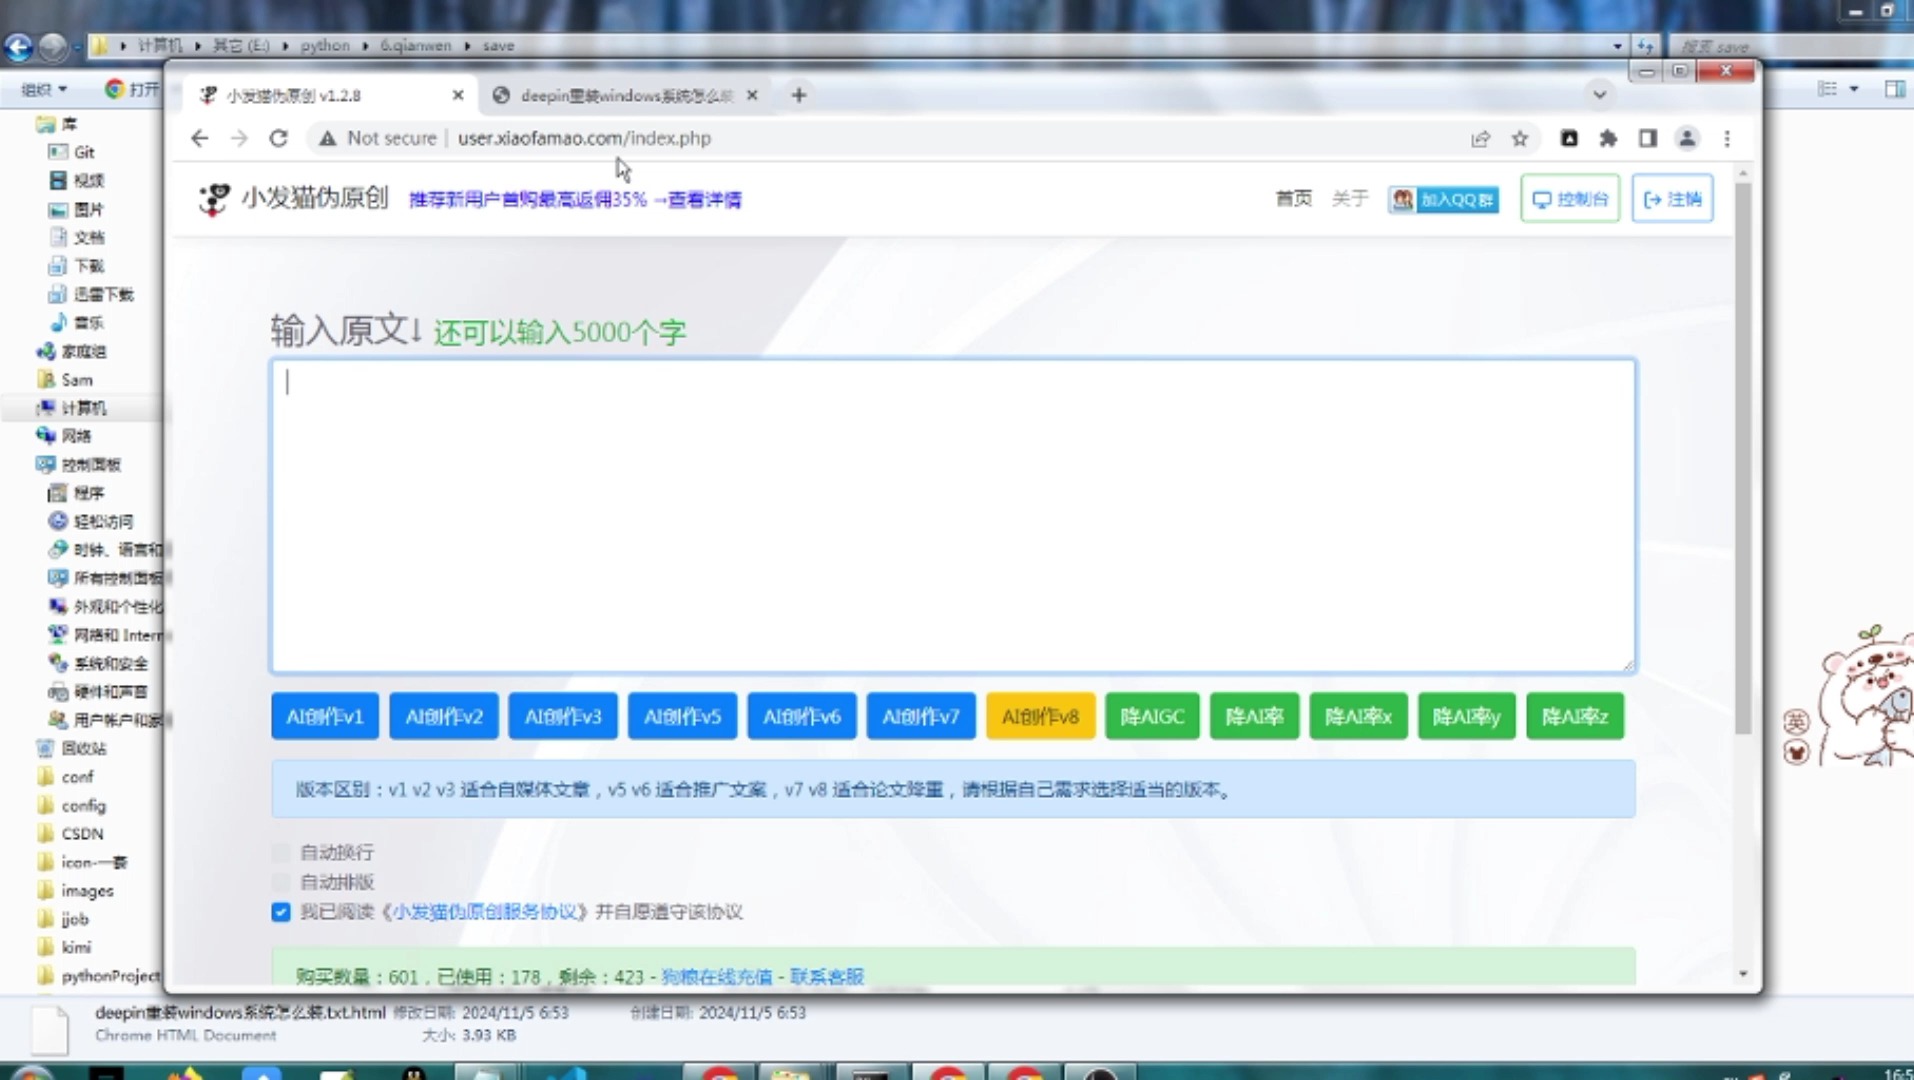Click the Explorer back button
This screenshot has width=1914, height=1080.
coord(18,46)
